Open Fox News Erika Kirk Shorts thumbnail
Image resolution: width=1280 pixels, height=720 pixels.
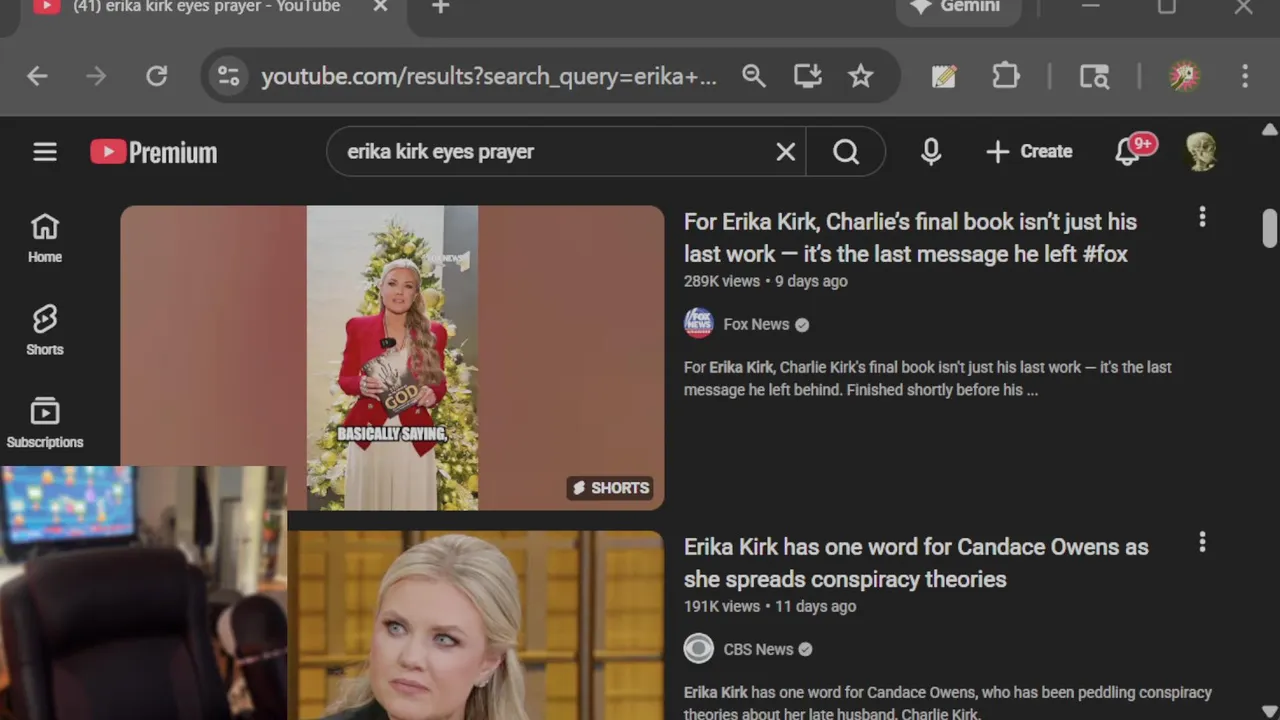click(x=392, y=358)
